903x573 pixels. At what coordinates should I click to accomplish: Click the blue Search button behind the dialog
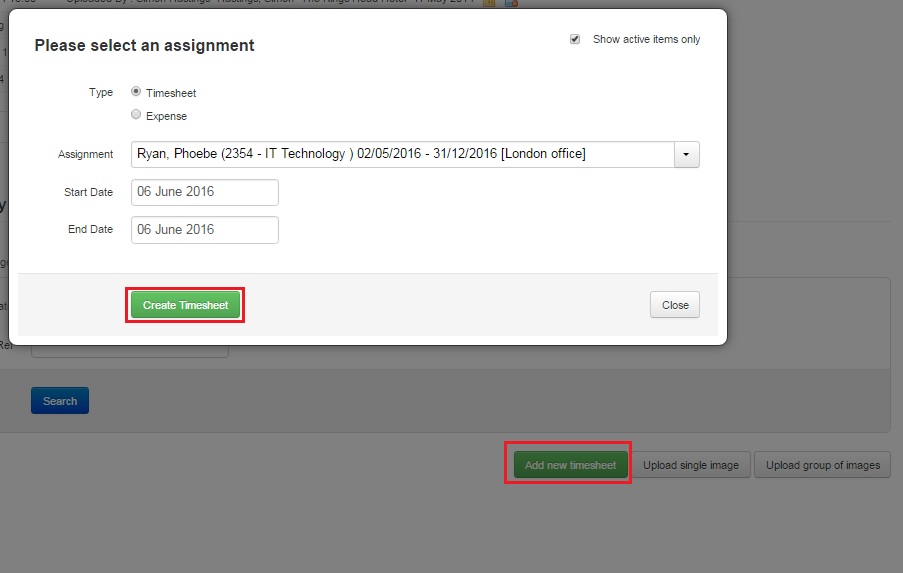60,401
